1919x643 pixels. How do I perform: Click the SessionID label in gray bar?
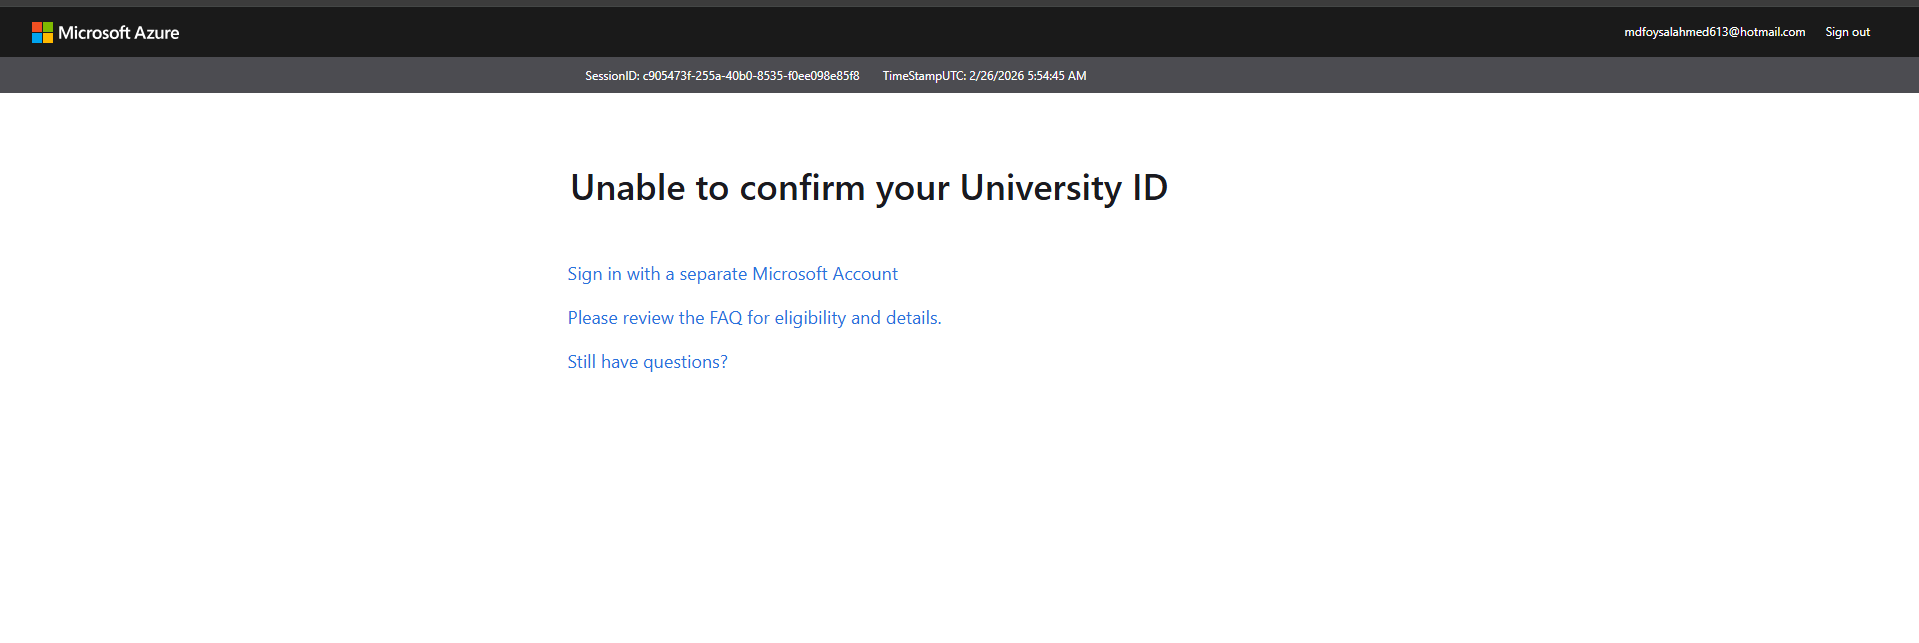612,76
